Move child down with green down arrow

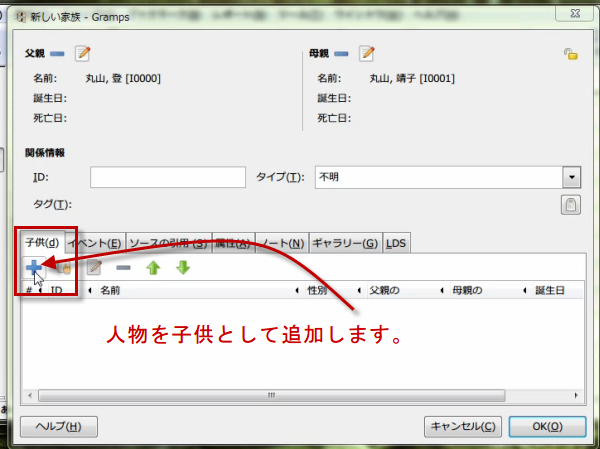point(183,268)
